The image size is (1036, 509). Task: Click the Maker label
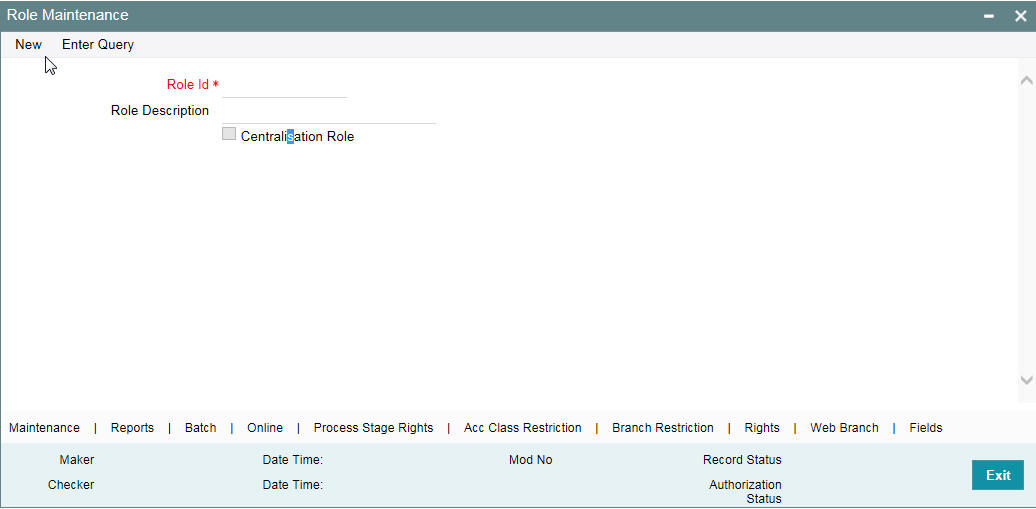77,459
